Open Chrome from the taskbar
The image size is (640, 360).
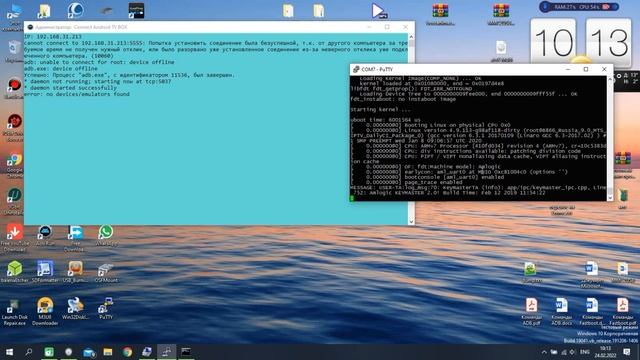pos(127,352)
